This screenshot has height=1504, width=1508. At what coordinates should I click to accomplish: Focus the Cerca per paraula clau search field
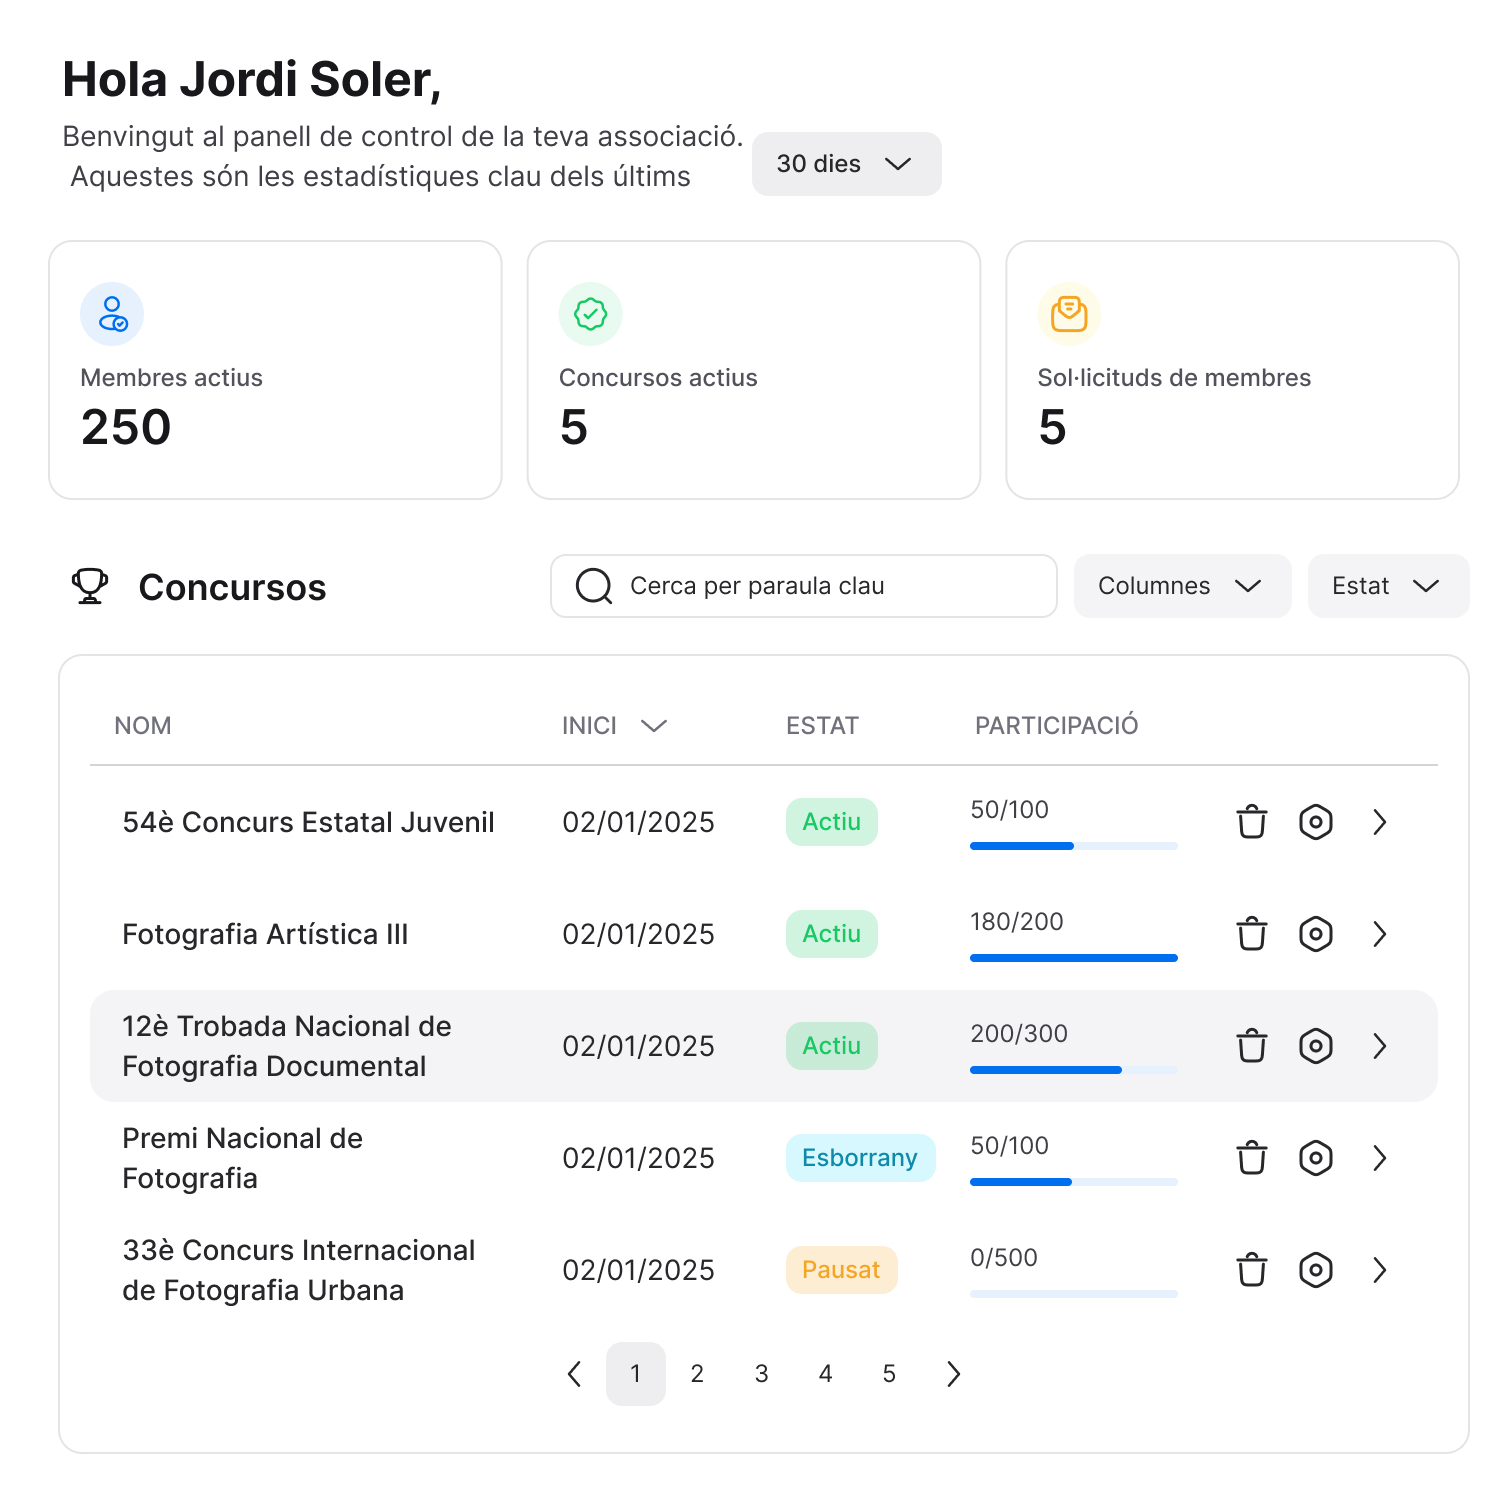pos(803,586)
